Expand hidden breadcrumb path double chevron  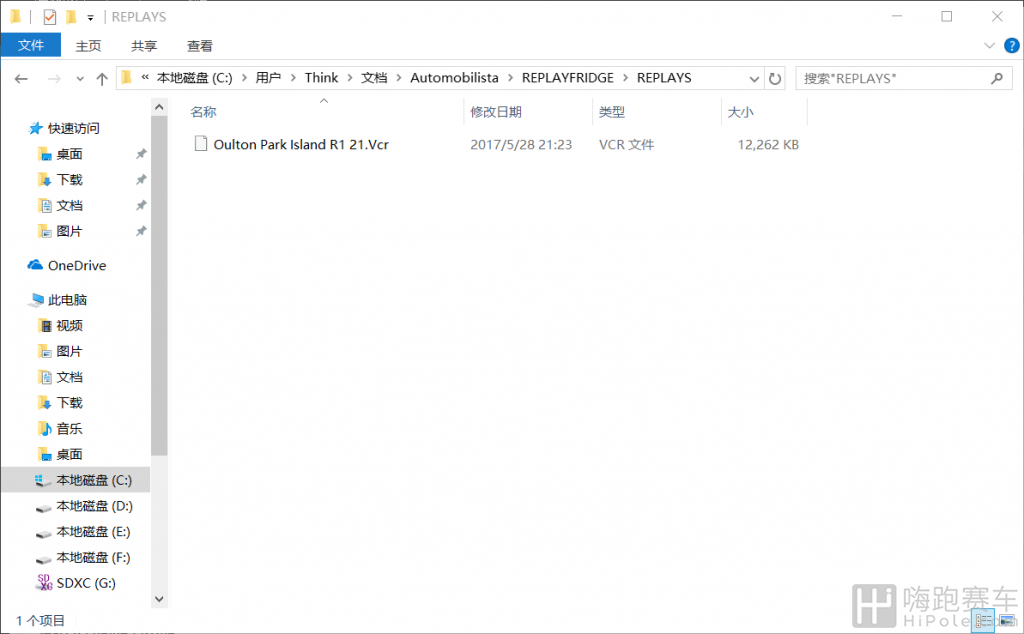(x=145, y=78)
